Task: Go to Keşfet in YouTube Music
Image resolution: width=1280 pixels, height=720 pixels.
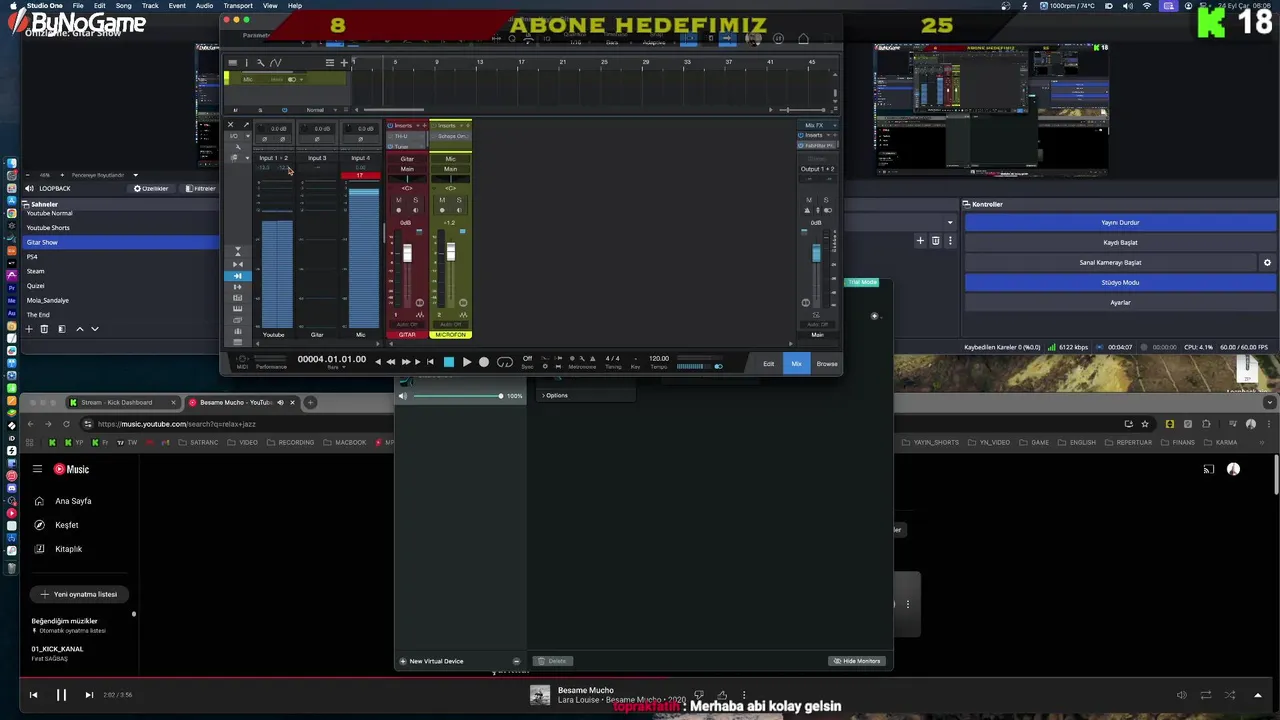Action: tap(66, 525)
